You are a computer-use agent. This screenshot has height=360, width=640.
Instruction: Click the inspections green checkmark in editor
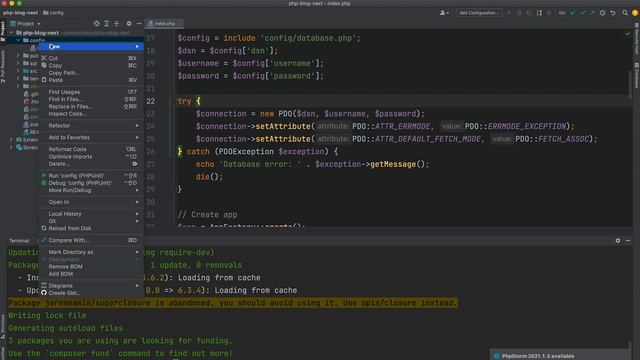point(627,34)
